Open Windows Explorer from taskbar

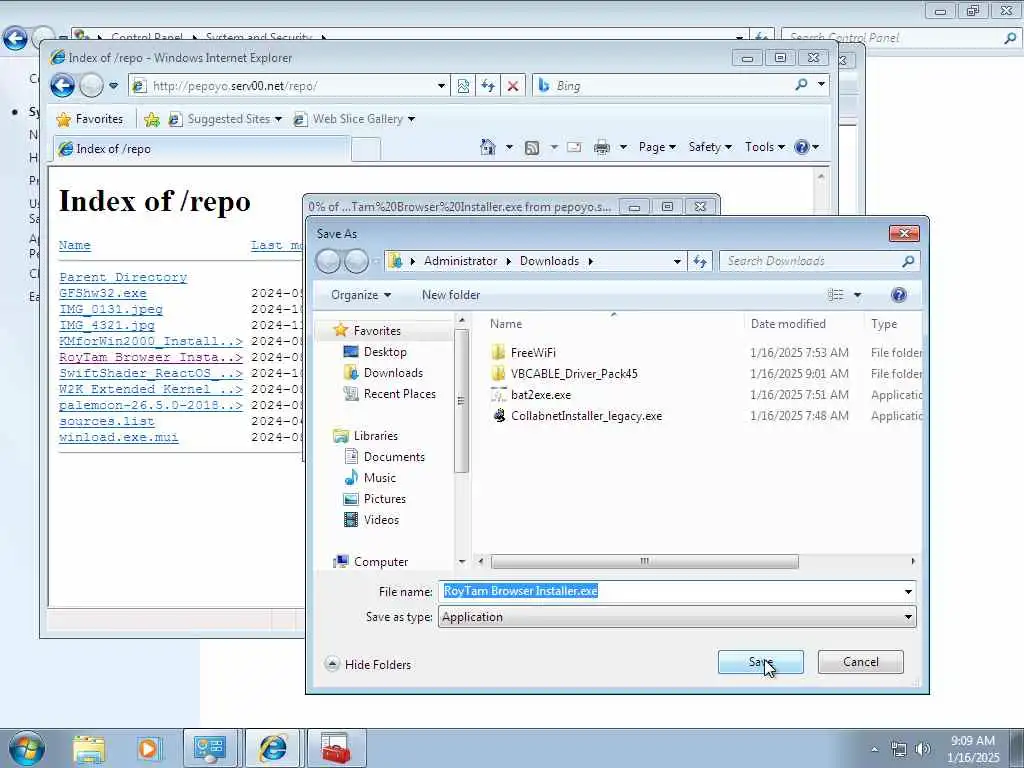pyautogui.click(x=89, y=748)
